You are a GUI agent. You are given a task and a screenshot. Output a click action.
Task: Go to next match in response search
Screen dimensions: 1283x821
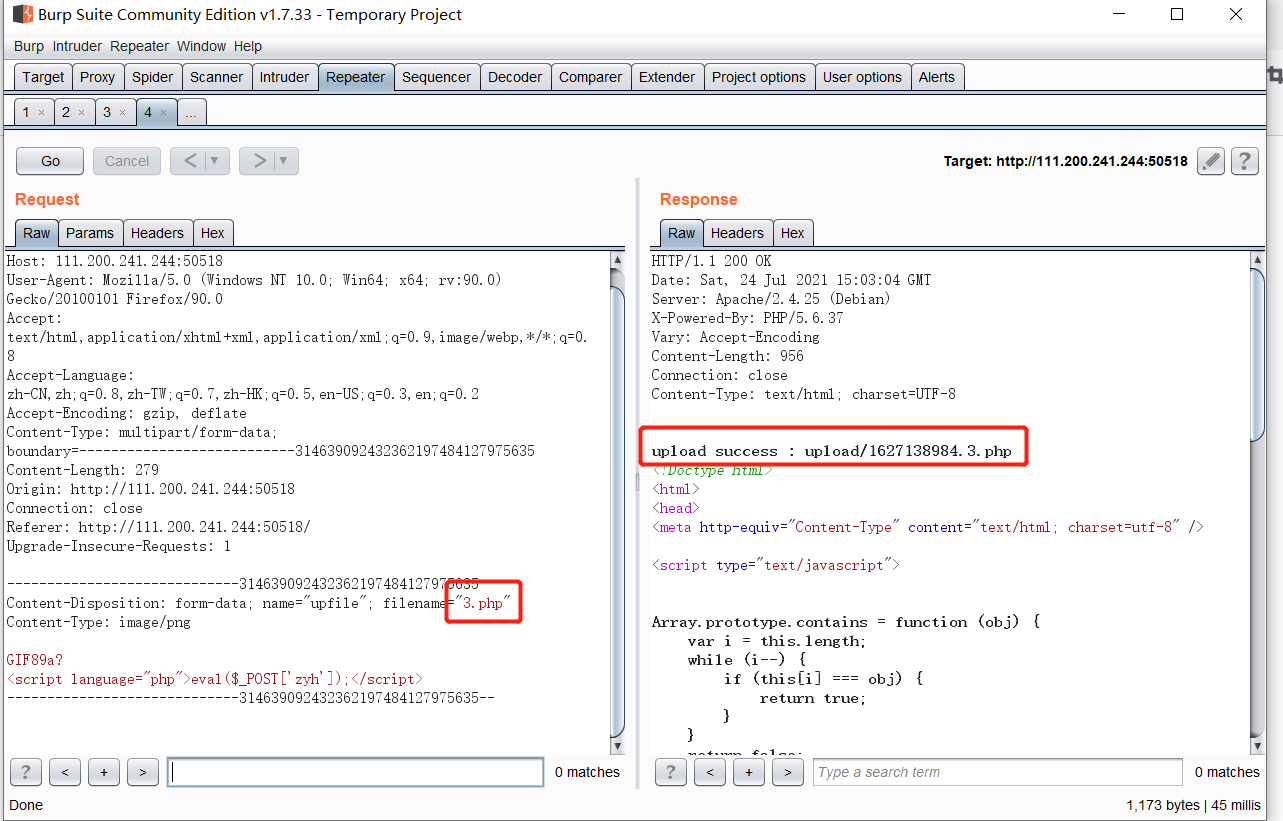pos(788,772)
